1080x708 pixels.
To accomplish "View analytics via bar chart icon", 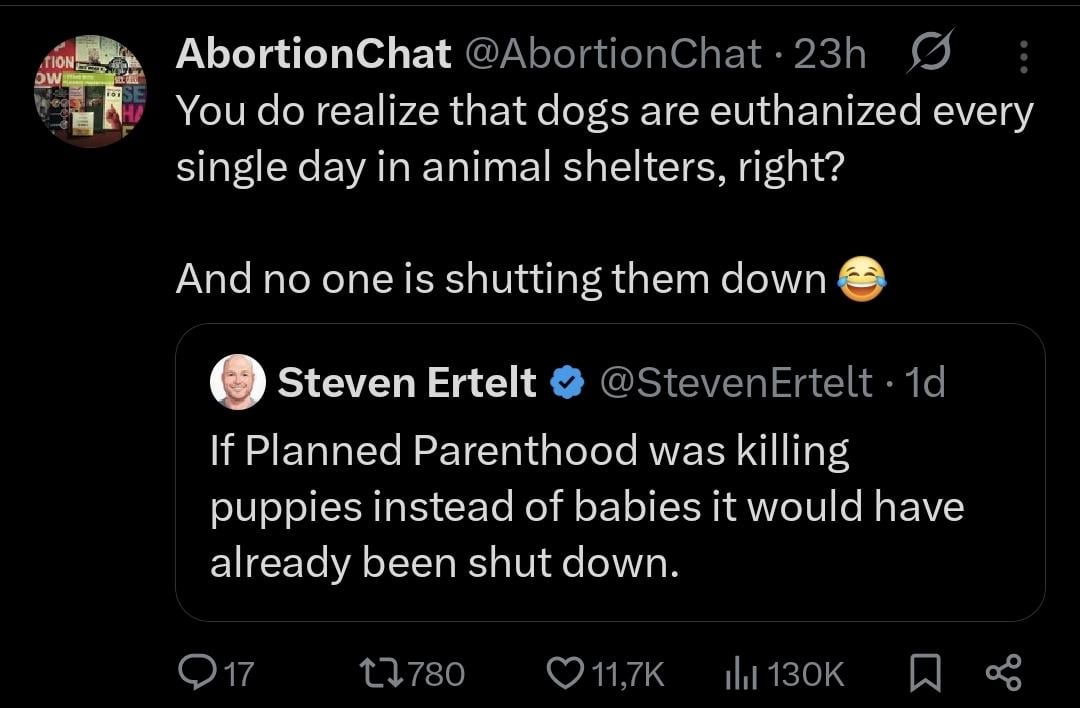I will (738, 673).
